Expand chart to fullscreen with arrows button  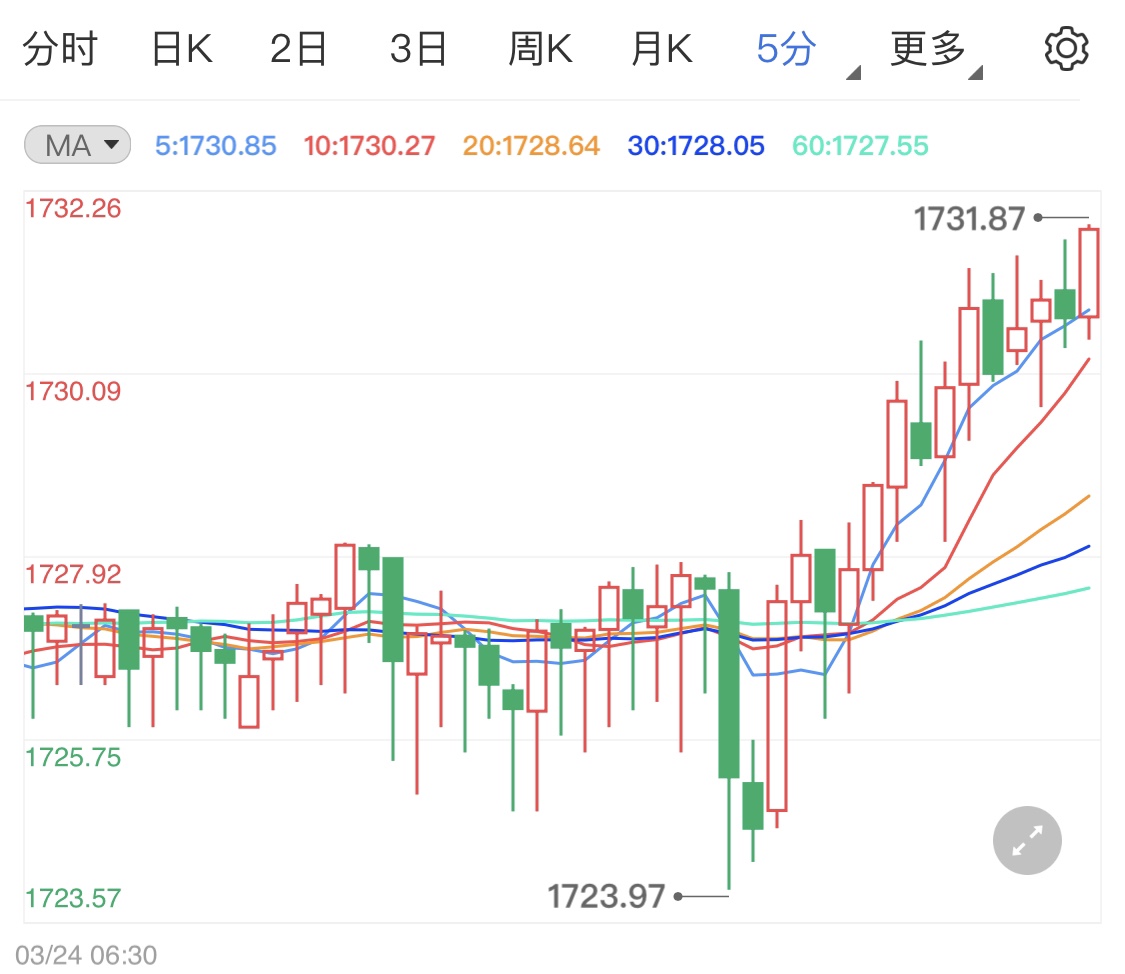(1027, 841)
